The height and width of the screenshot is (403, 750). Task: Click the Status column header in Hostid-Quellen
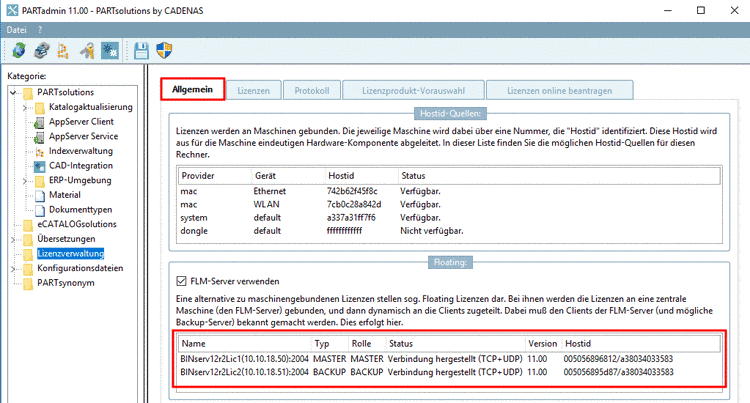click(559, 175)
